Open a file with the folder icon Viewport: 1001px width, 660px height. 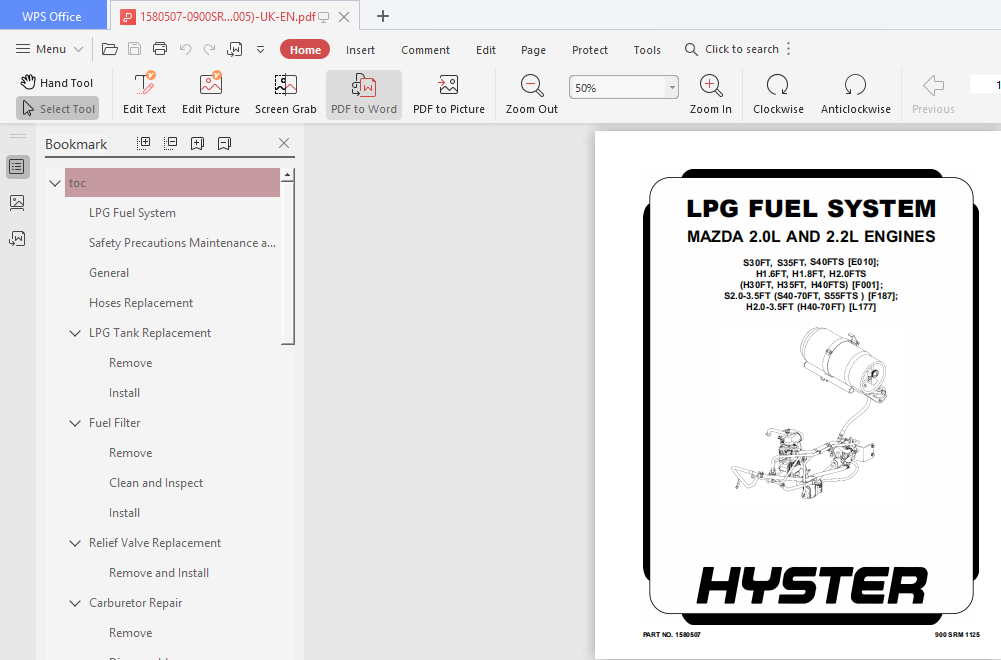point(110,49)
